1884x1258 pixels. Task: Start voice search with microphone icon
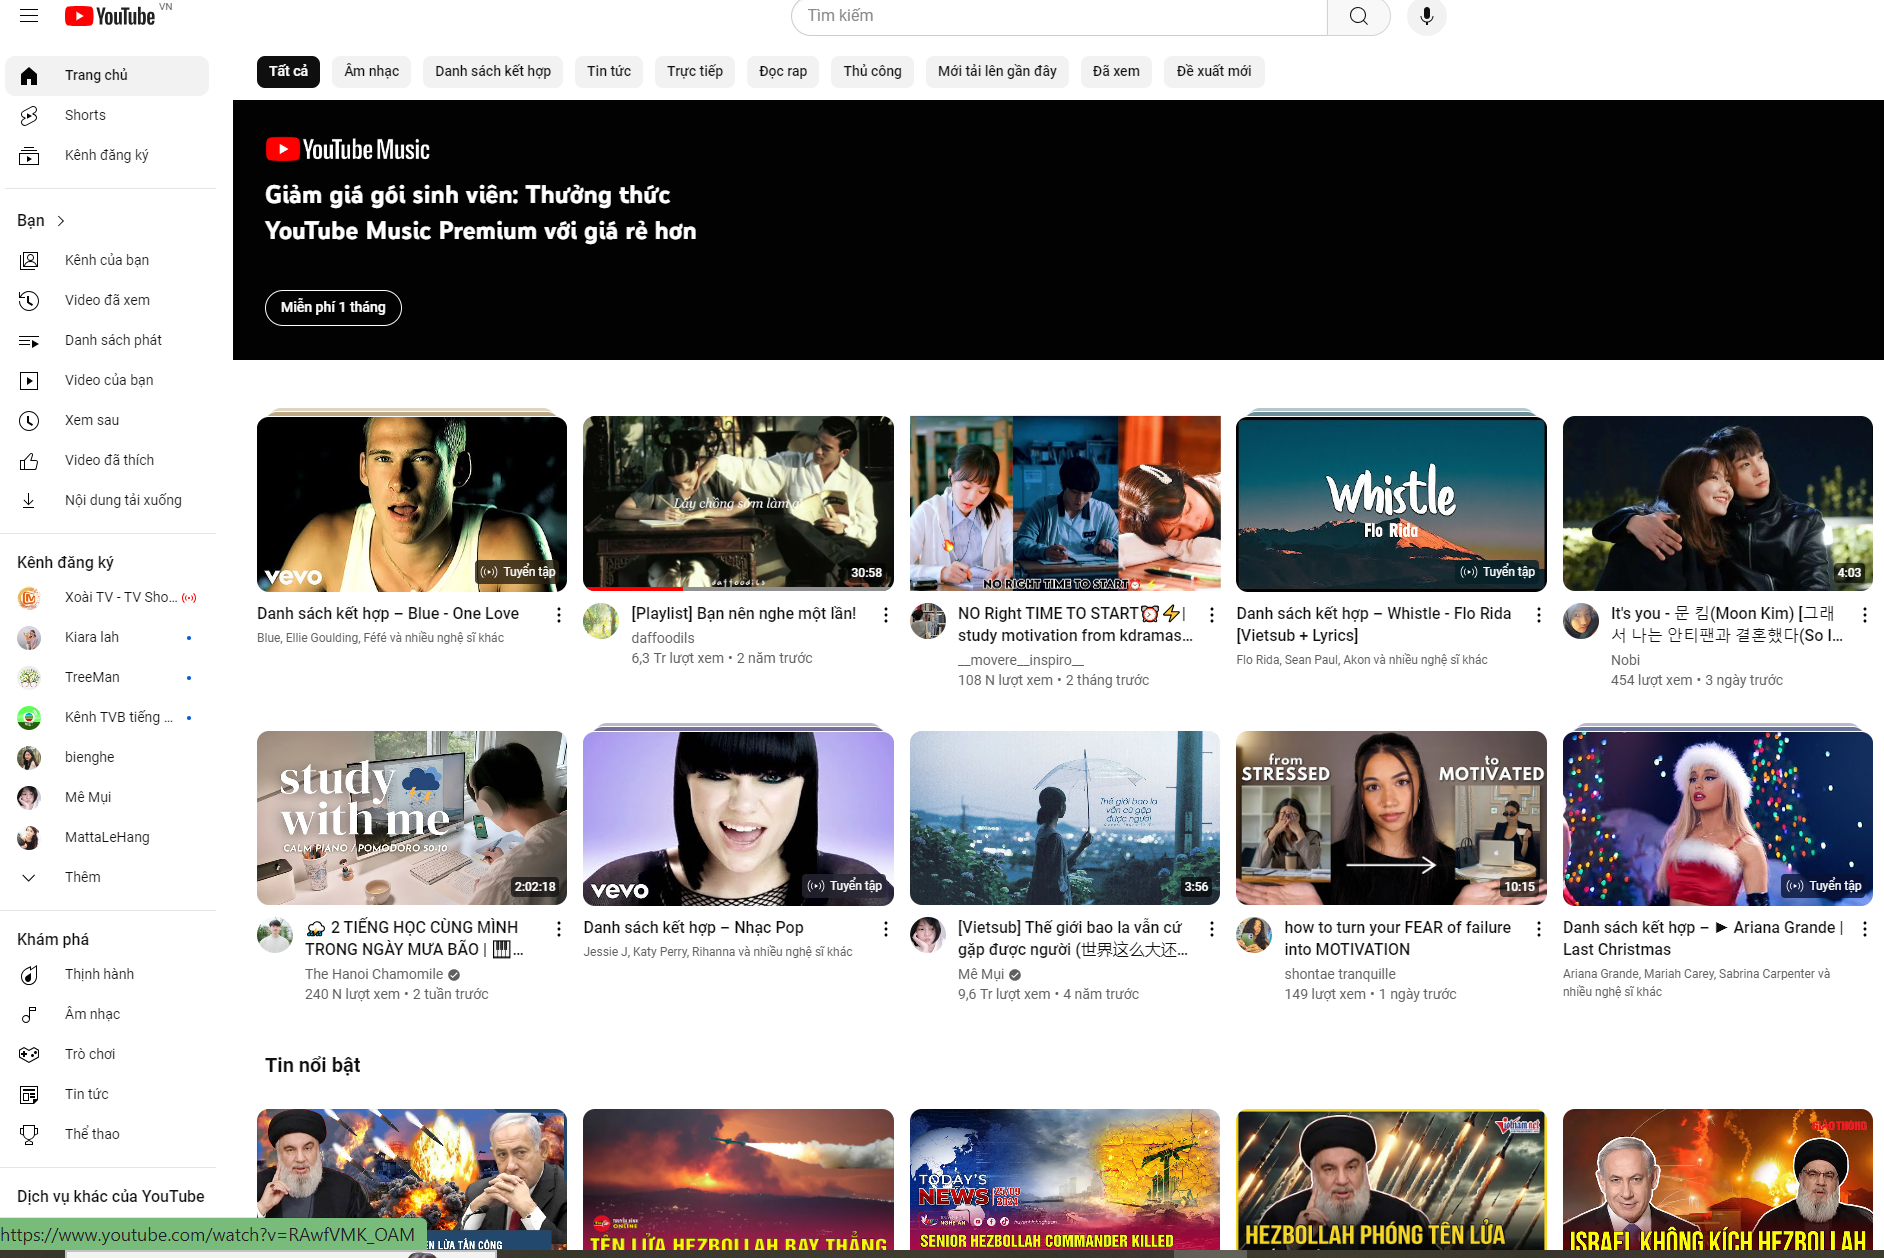coord(1427,16)
